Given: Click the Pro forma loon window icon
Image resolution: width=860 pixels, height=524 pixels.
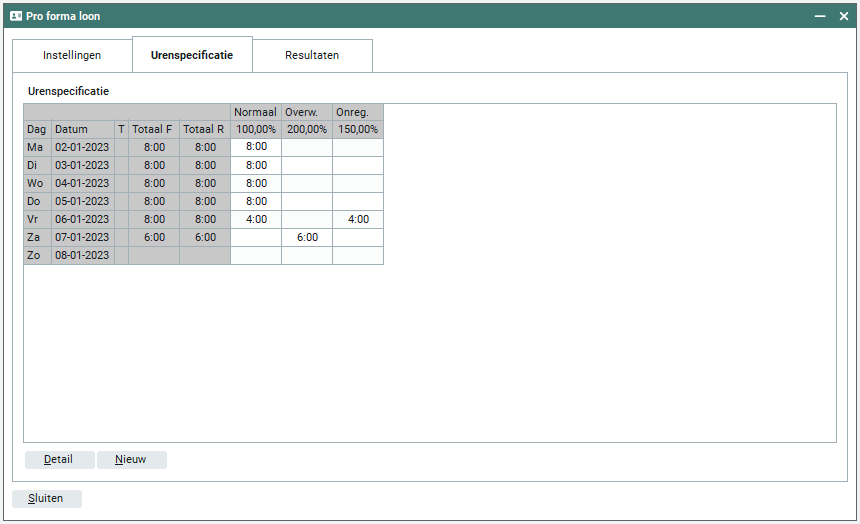Looking at the screenshot, I should coord(16,16).
